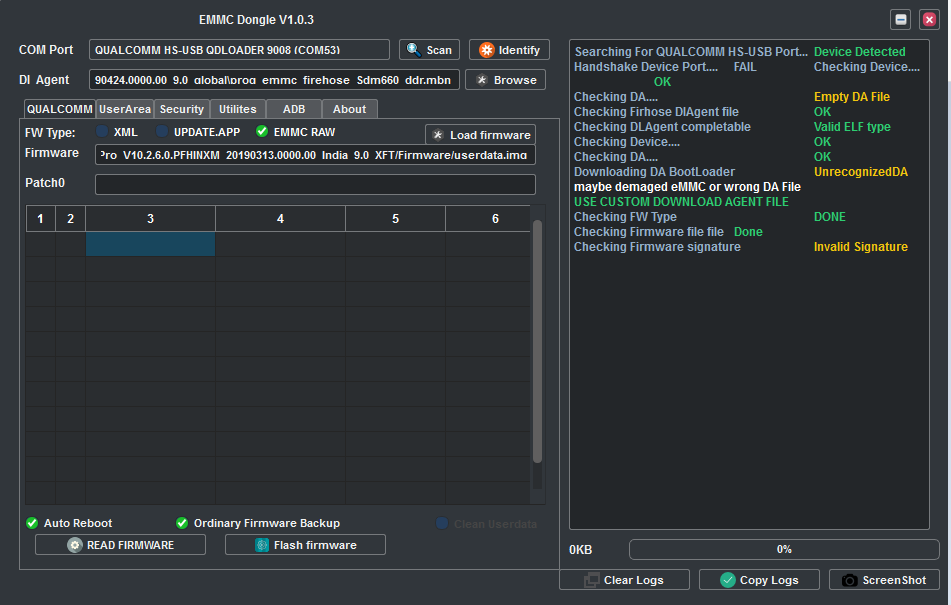Open the About tab
The width and height of the screenshot is (951, 605).
click(x=349, y=109)
